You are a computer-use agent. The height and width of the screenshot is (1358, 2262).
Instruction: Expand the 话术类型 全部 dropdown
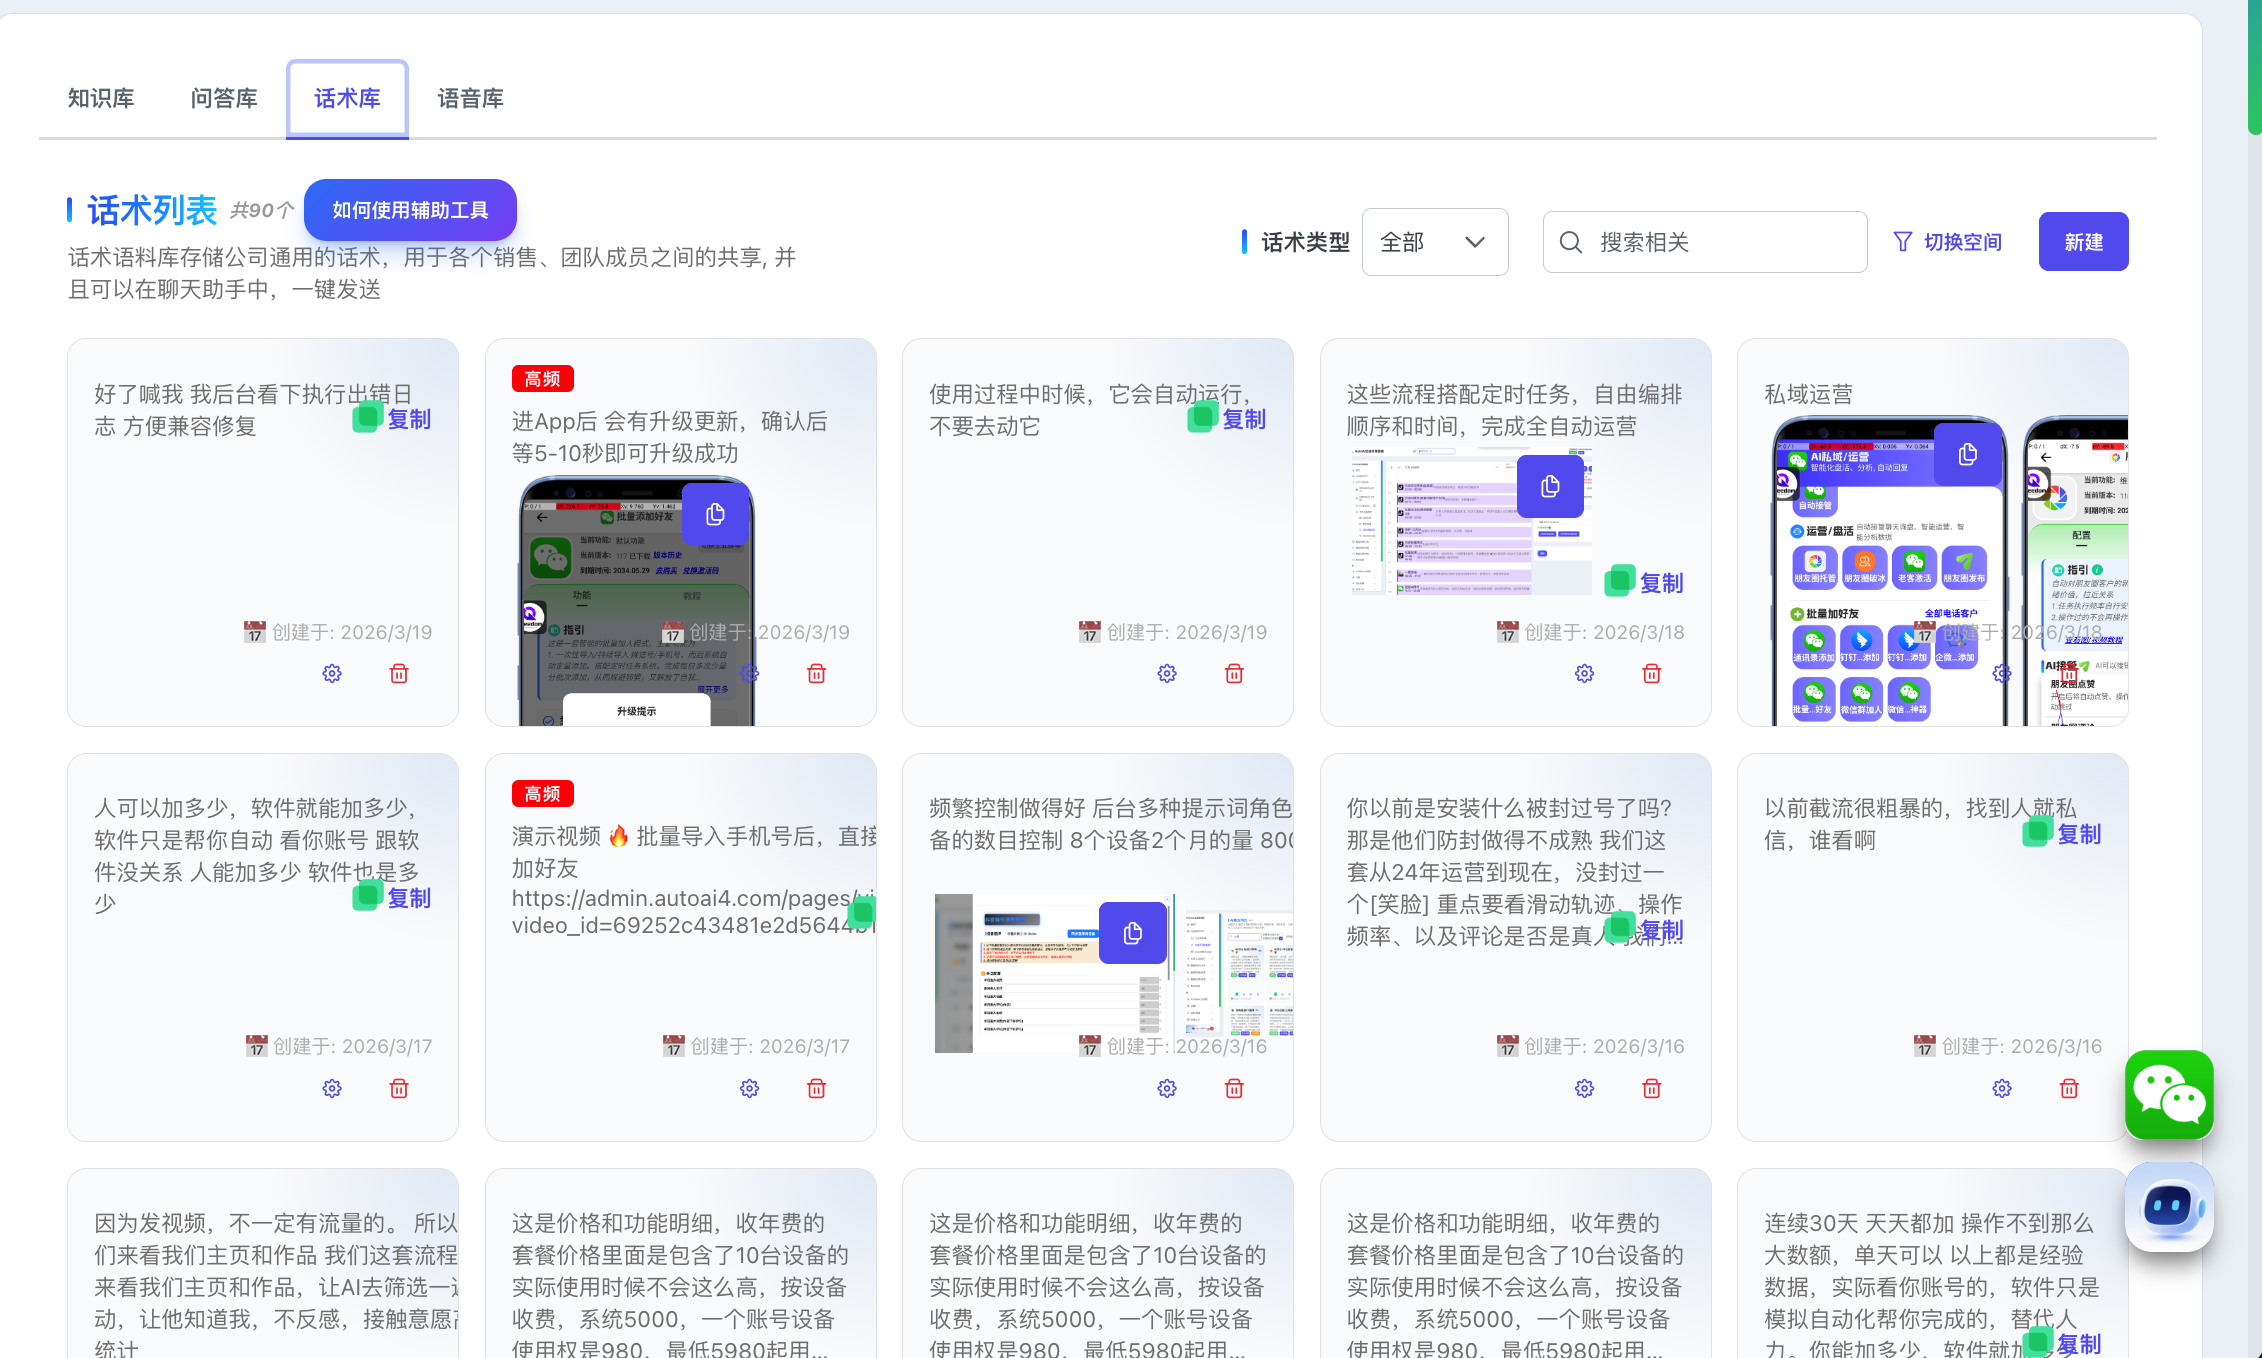[x=1434, y=242]
